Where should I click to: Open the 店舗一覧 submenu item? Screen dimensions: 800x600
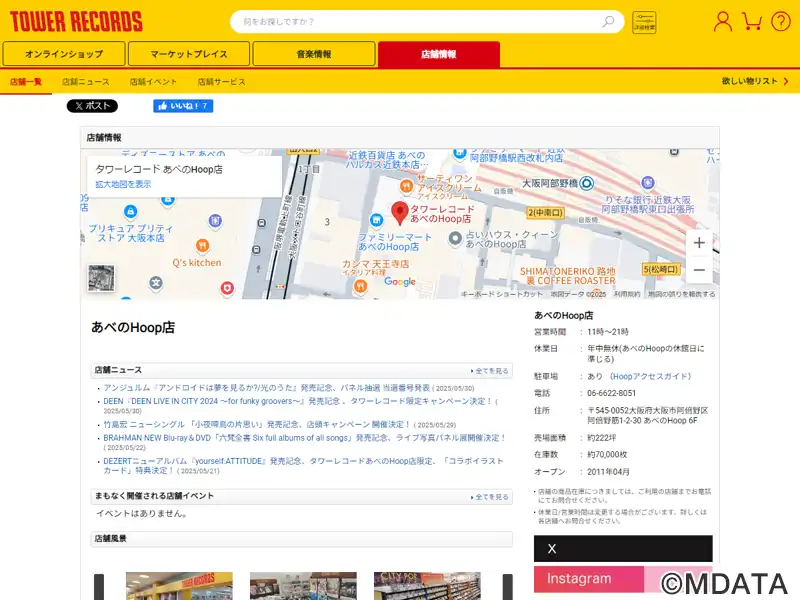(26, 82)
